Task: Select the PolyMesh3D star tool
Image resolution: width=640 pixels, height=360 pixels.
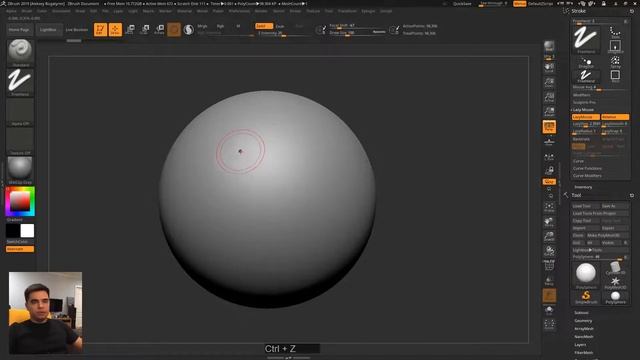Action: pos(615,282)
